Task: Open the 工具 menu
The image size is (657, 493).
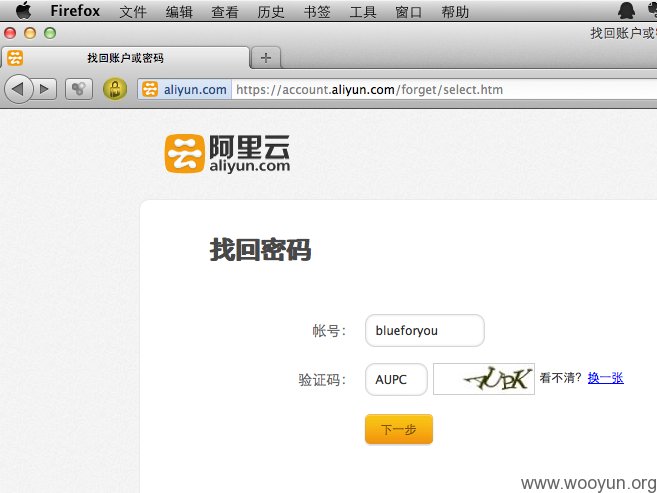Action: [x=363, y=12]
